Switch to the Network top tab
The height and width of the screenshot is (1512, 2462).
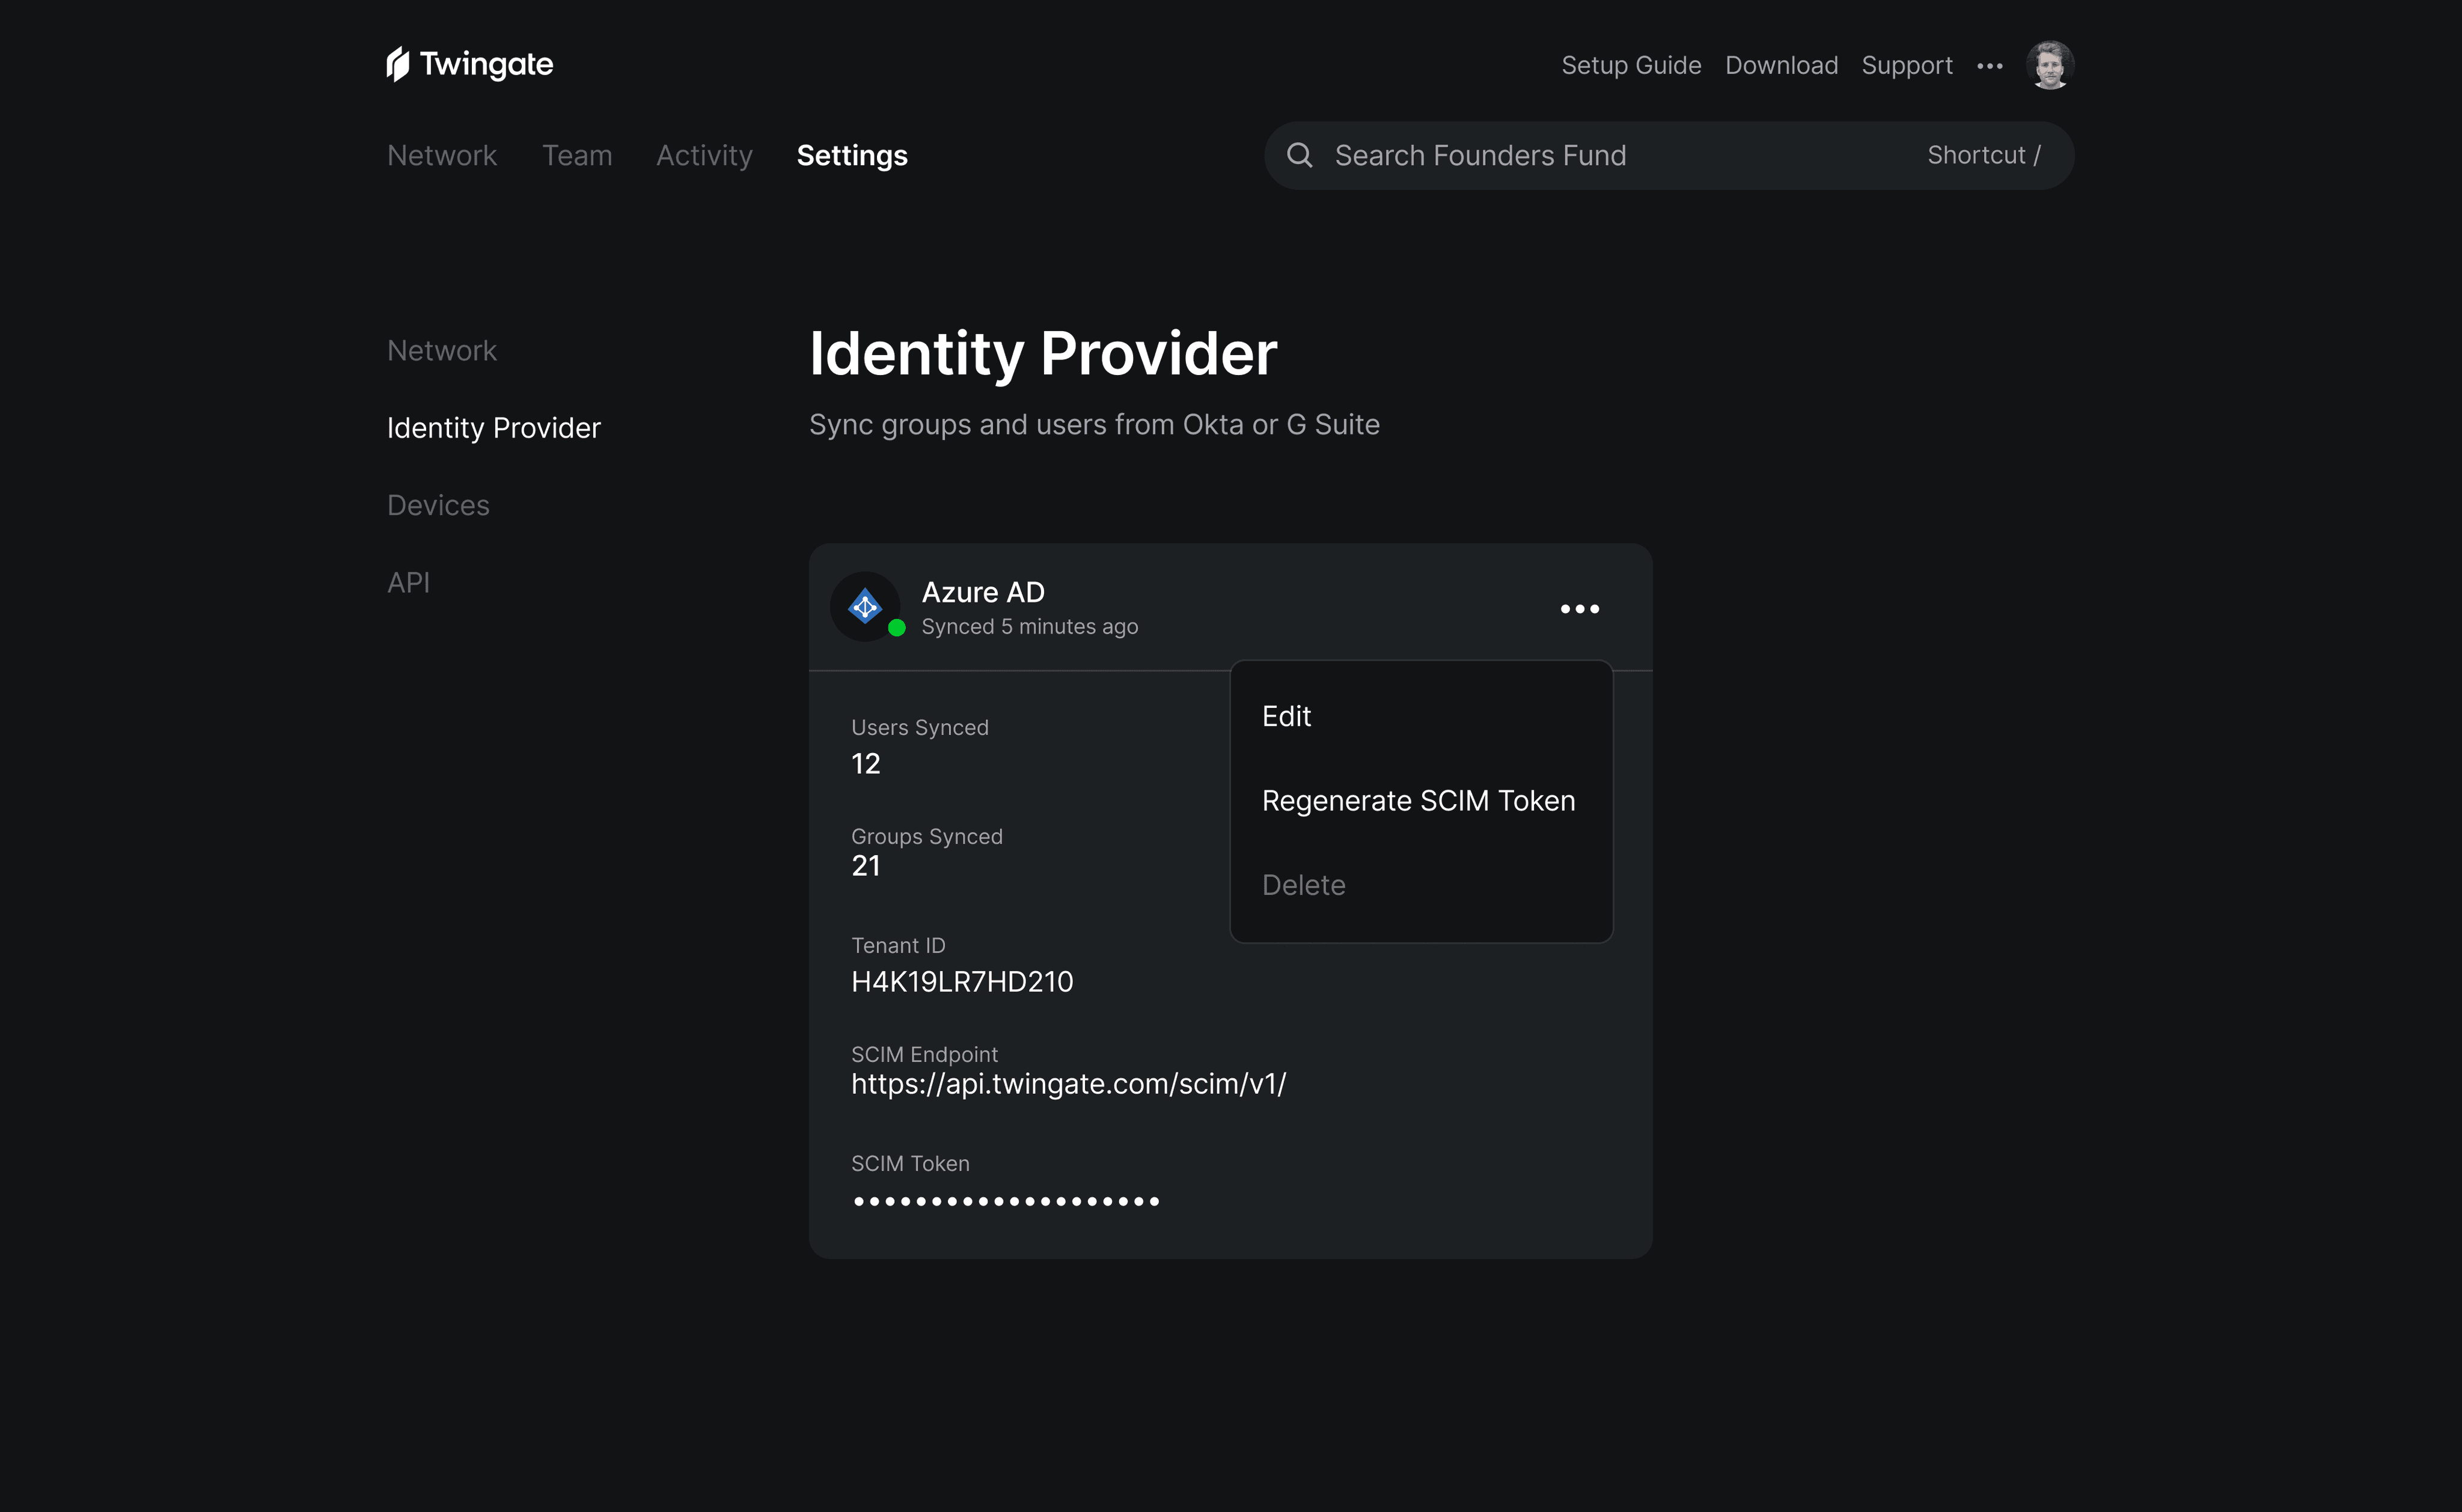(442, 155)
